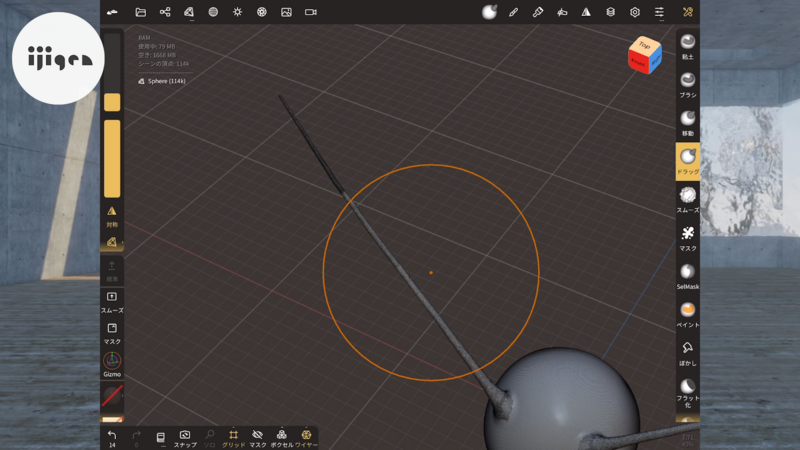Open the Lighting sun icon menu
The height and width of the screenshot is (450, 800).
pyautogui.click(x=238, y=12)
